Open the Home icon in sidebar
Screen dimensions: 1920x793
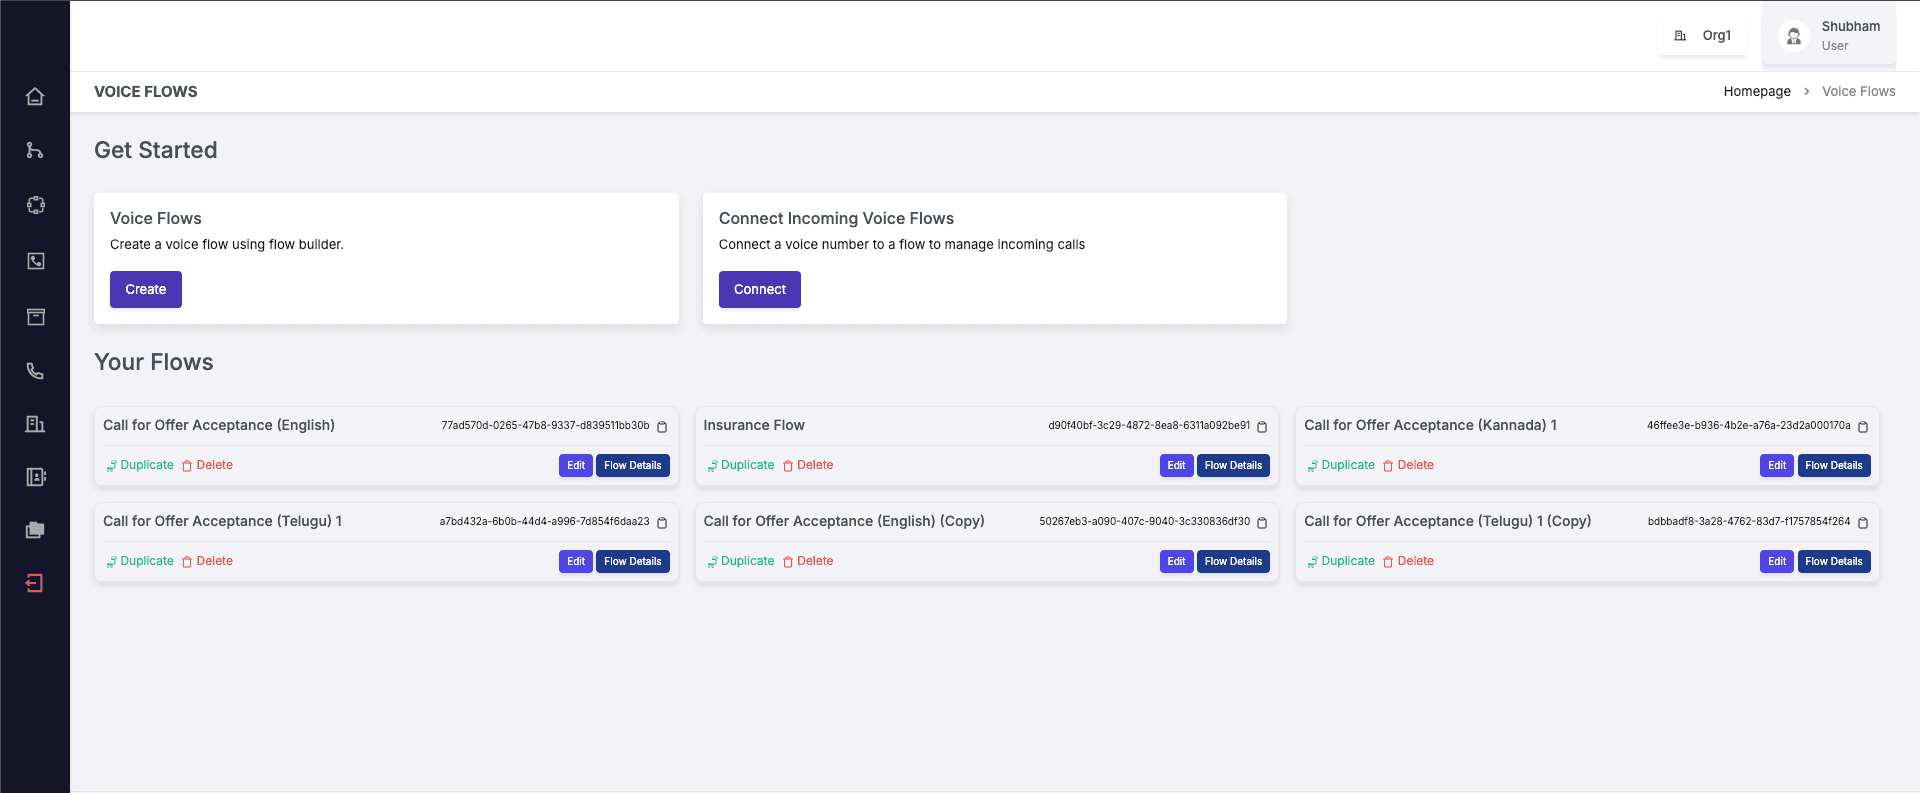35,97
